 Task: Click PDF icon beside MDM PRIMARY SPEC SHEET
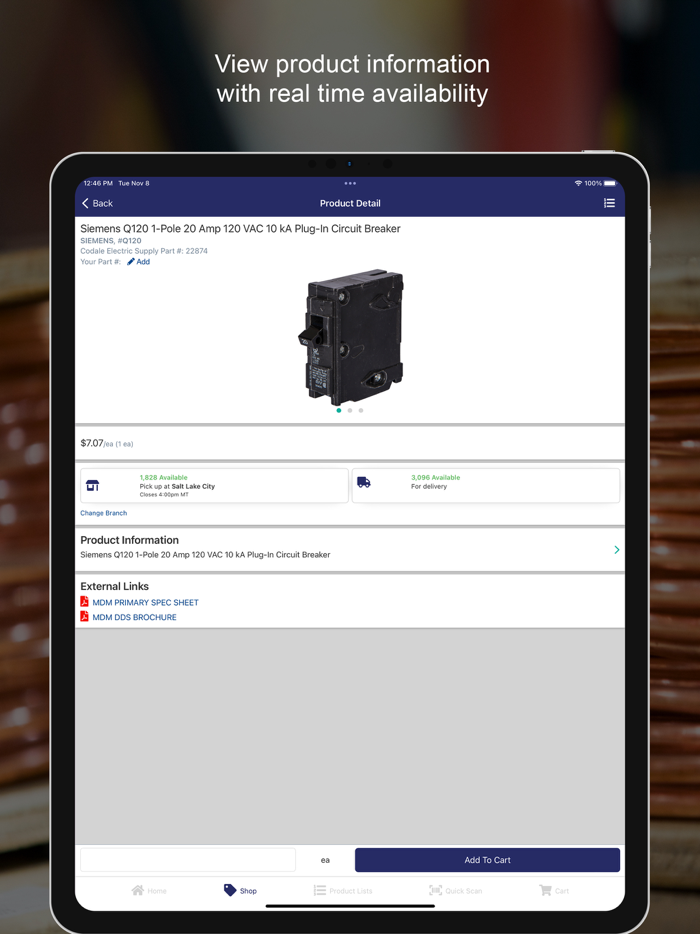[x=85, y=602]
